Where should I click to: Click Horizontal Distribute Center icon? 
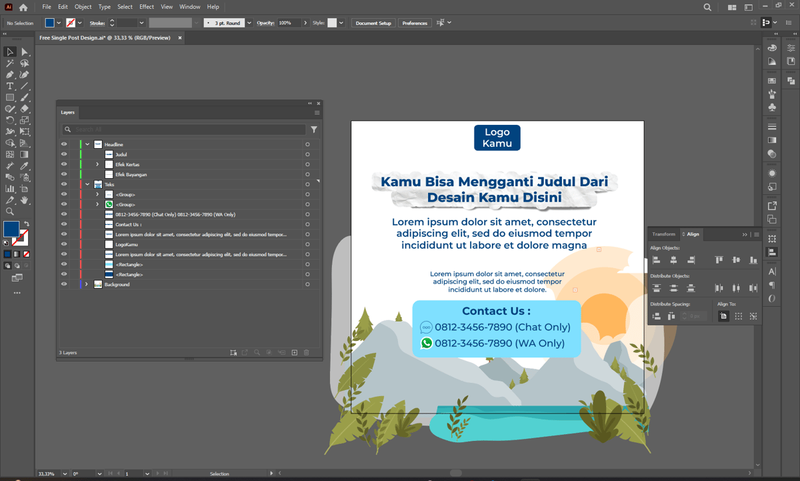pos(737,288)
